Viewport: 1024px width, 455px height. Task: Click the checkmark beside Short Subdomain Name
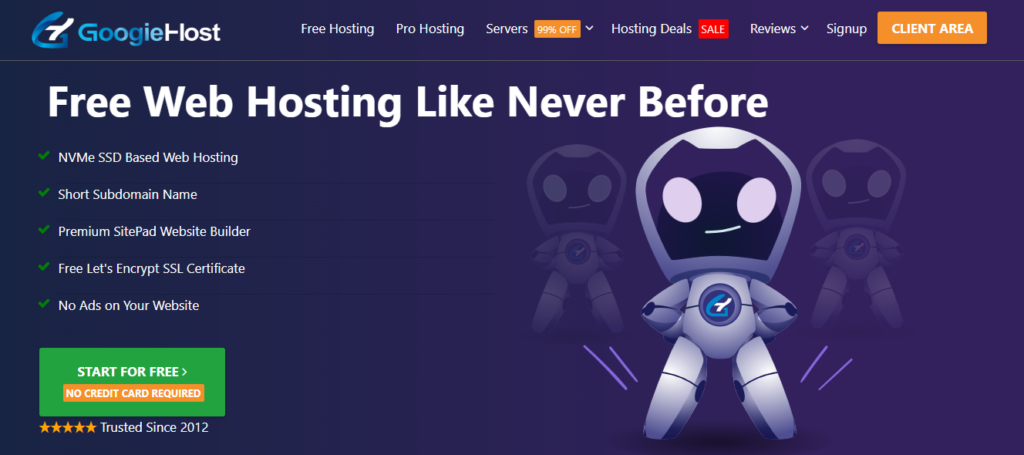[x=44, y=193]
